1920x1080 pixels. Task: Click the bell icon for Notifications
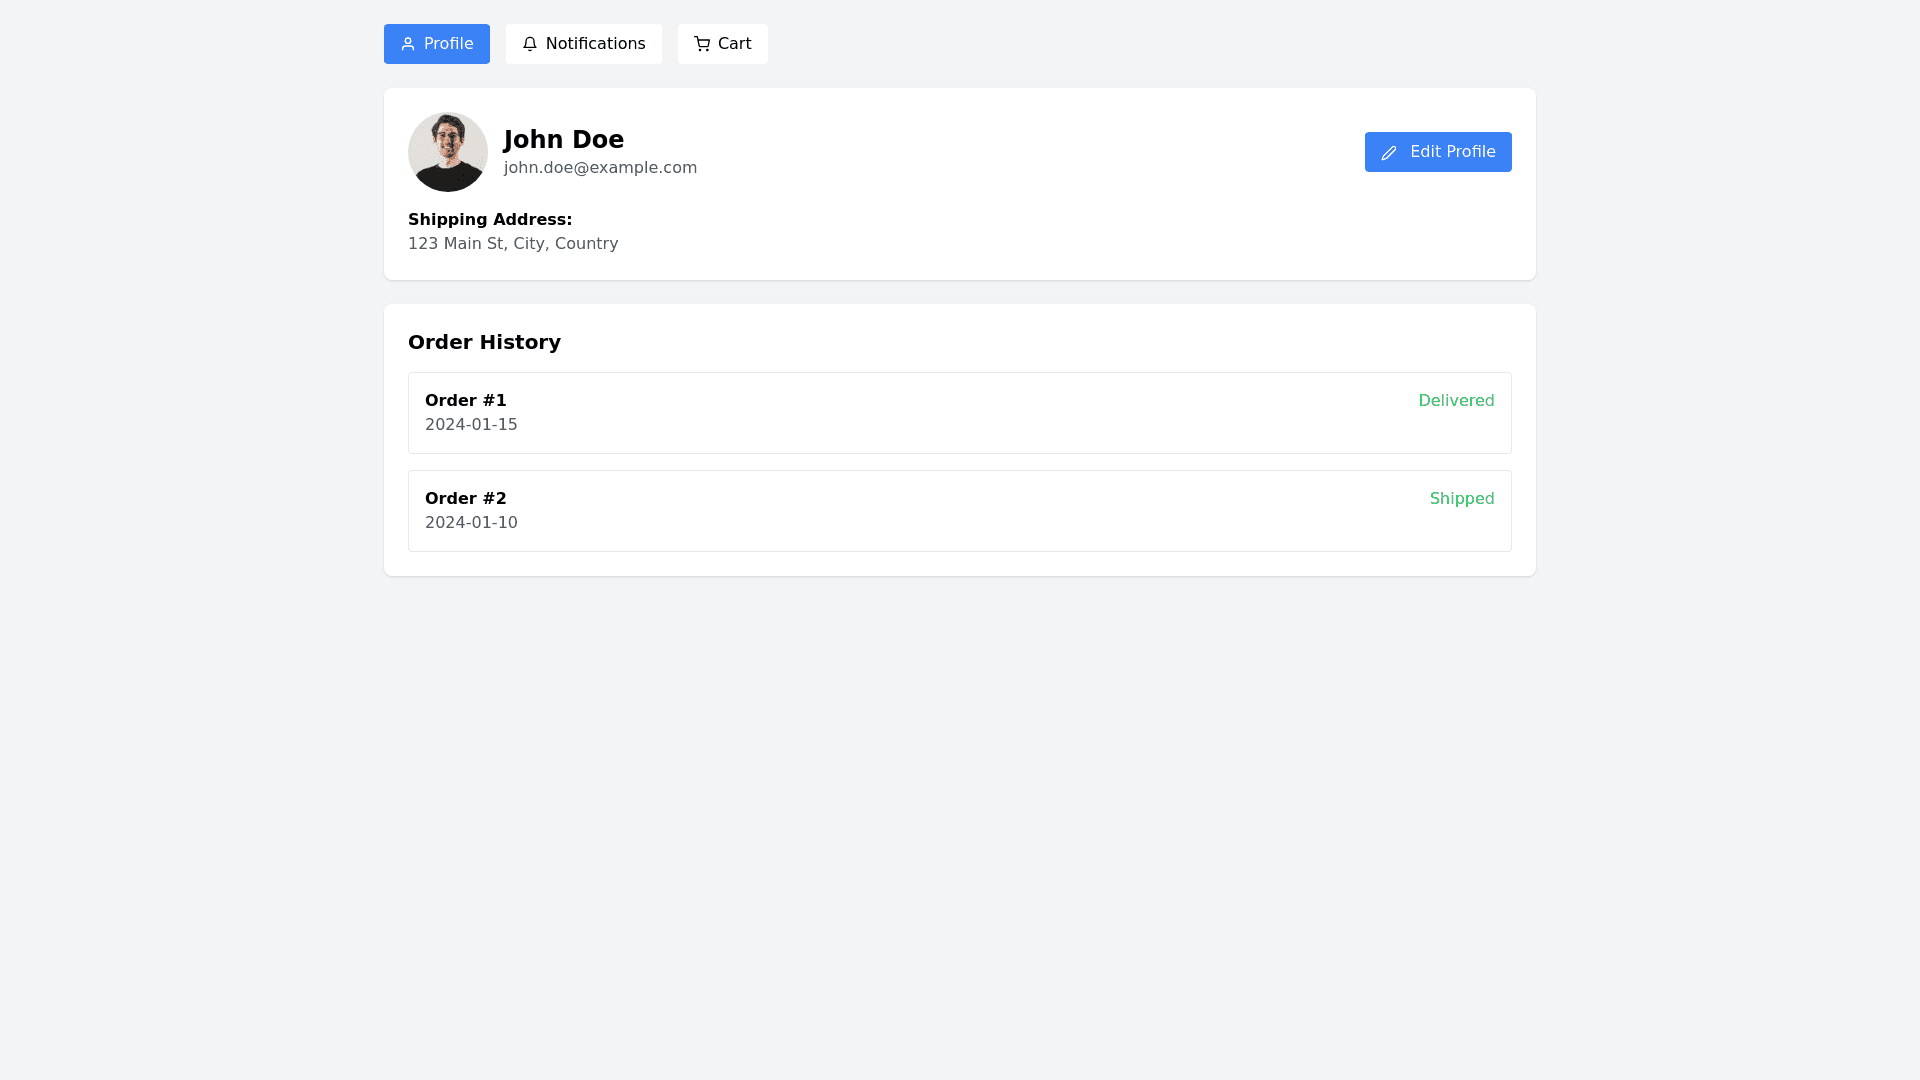[x=530, y=44]
